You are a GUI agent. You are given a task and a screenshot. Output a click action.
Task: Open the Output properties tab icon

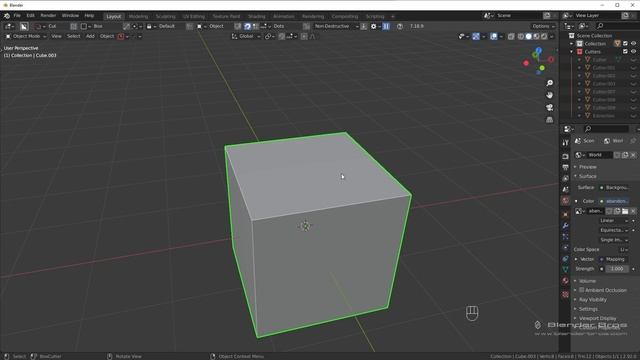pos(565,167)
